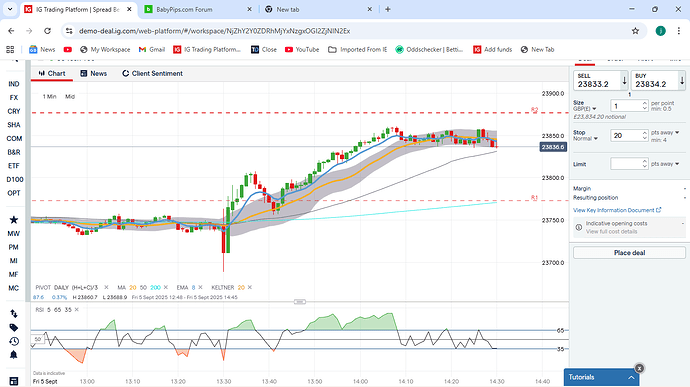Screen dimensions: 690x387
Task: Bookmark this page with the star icon
Action: [635, 31]
